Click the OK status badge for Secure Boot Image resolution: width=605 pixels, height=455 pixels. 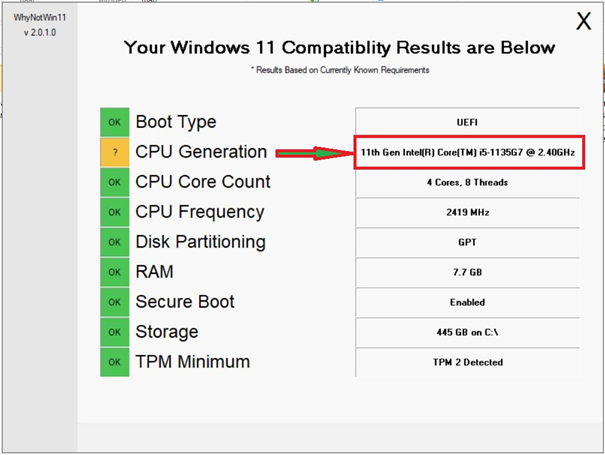coord(115,302)
